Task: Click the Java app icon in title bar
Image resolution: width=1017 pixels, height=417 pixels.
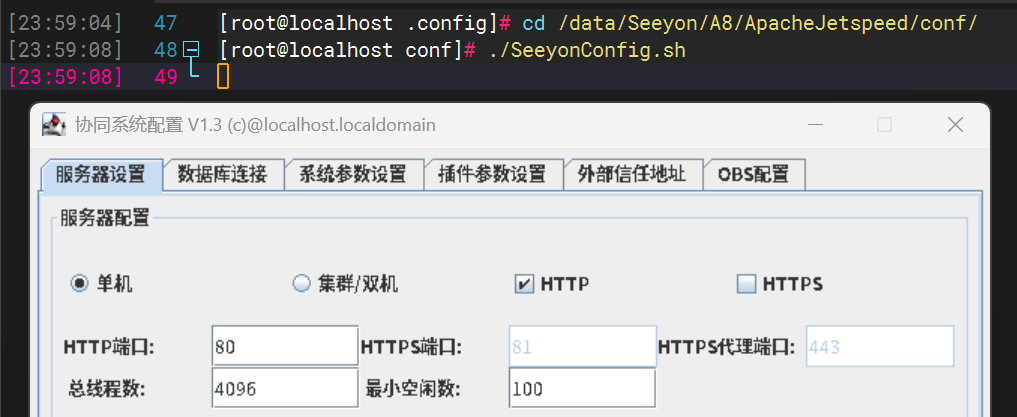Action: point(53,125)
